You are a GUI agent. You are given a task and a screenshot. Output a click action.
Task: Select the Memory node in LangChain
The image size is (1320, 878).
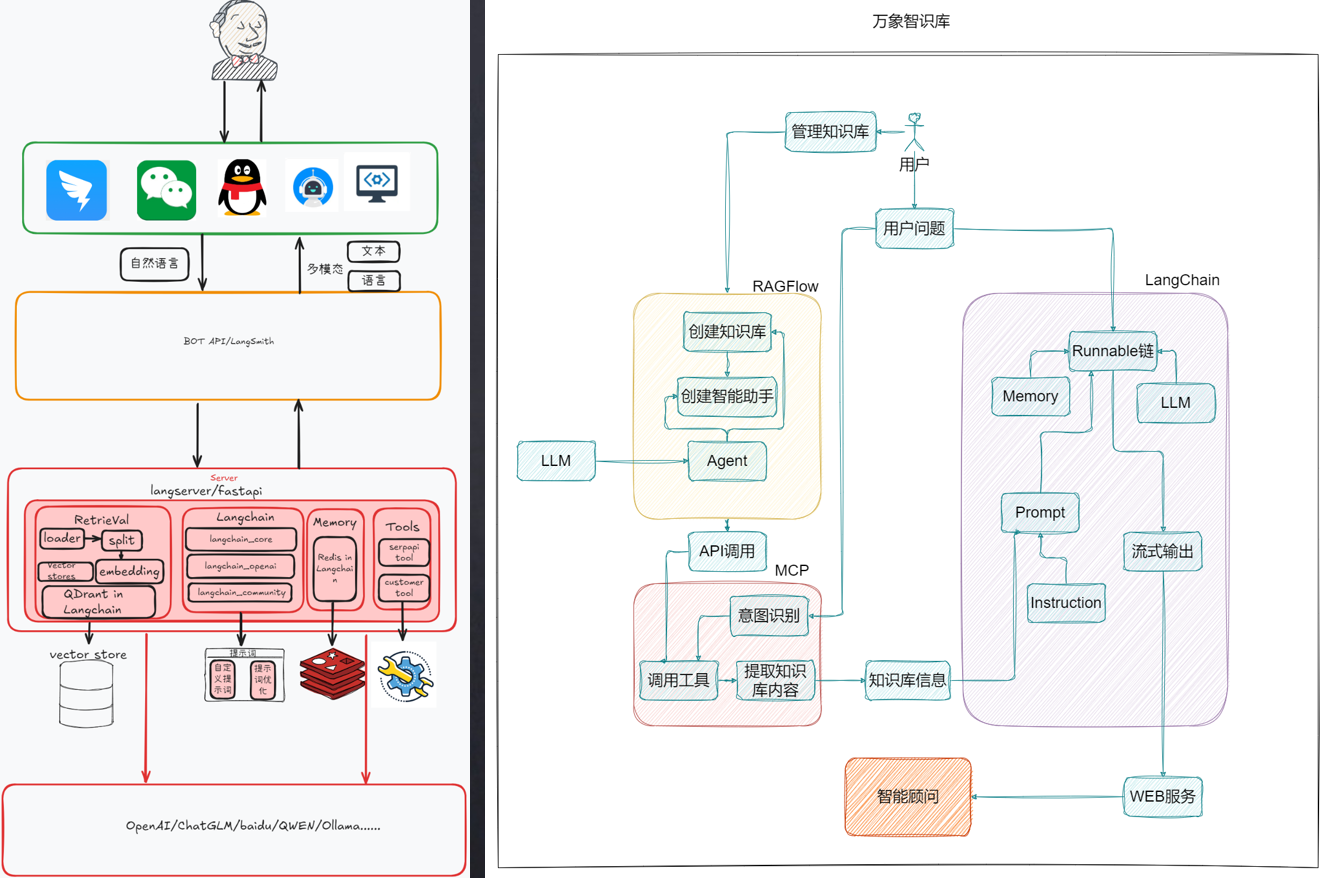tap(1030, 396)
